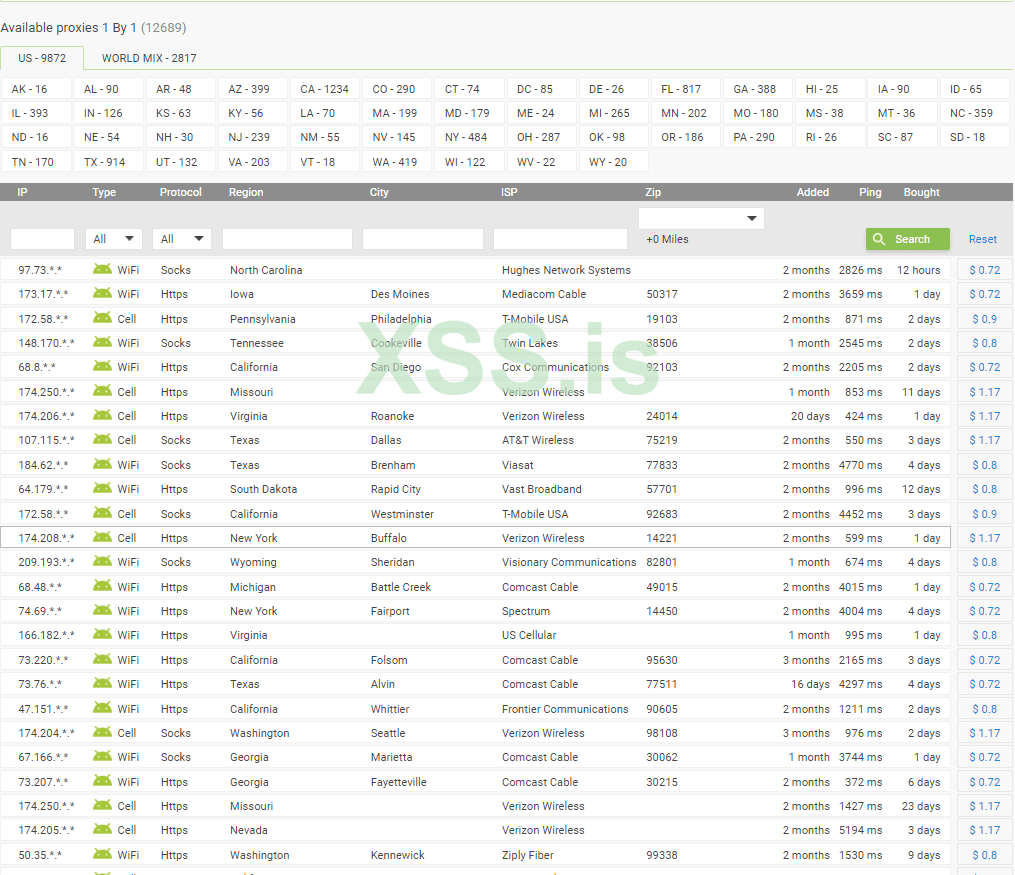The width and height of the screenshot is (1015, 875).
Task: Sort by the Ping column header
Action: coord(870,192)
